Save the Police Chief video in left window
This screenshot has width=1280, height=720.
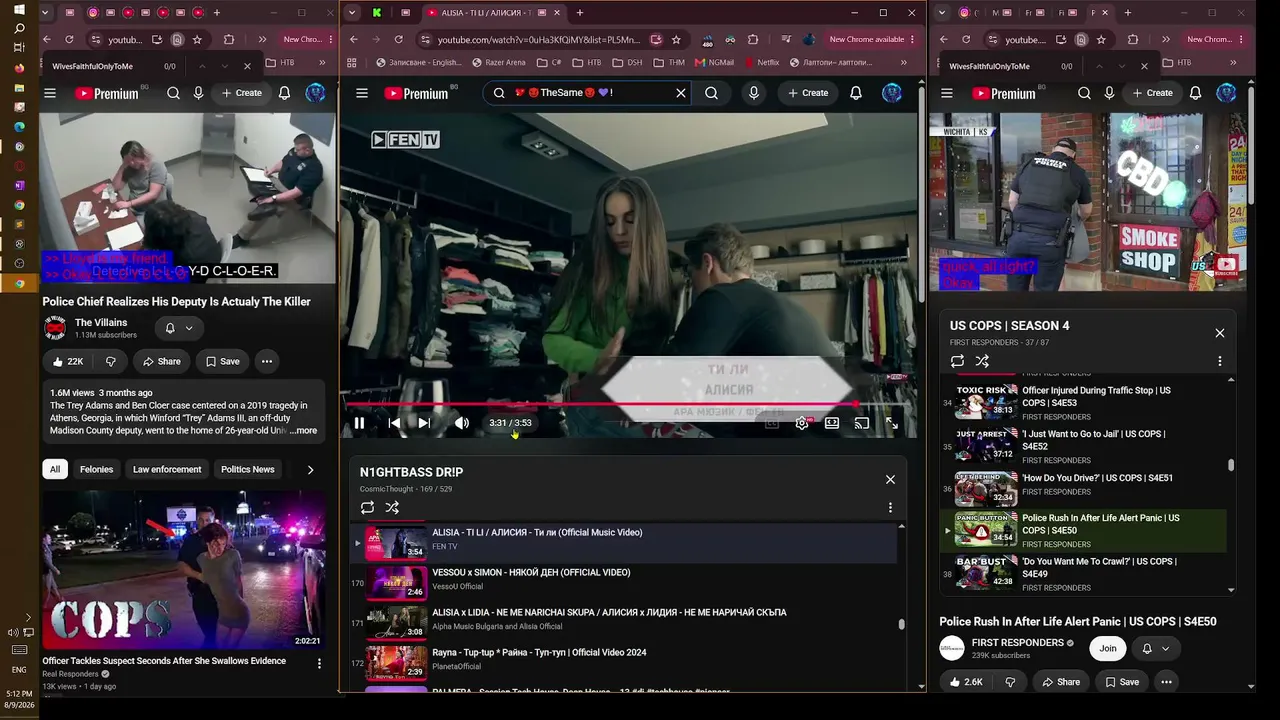(222, 361)
